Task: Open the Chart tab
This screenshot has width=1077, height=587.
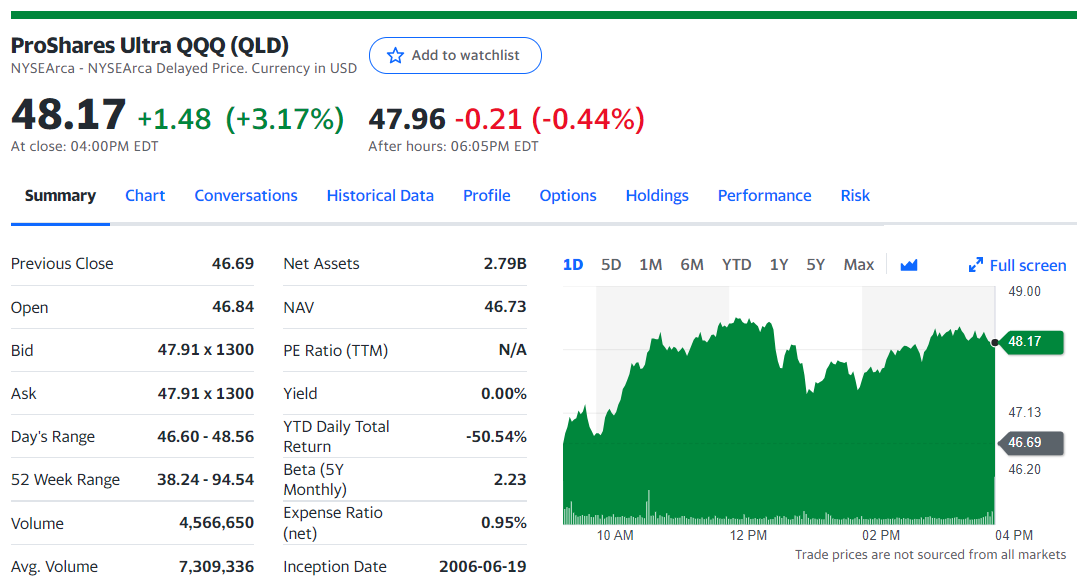Action: 145,196
